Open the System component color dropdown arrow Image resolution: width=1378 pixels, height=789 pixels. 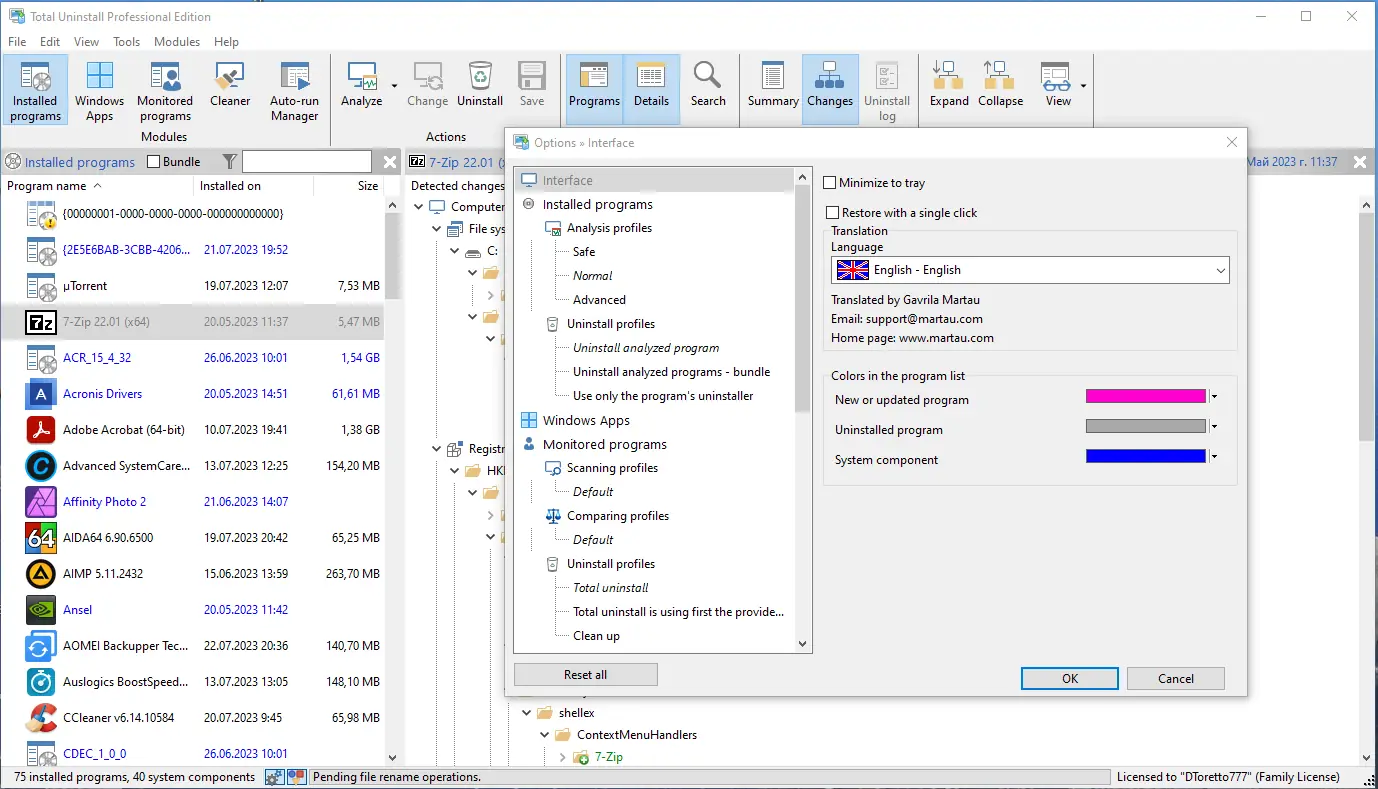point(1214,457)
